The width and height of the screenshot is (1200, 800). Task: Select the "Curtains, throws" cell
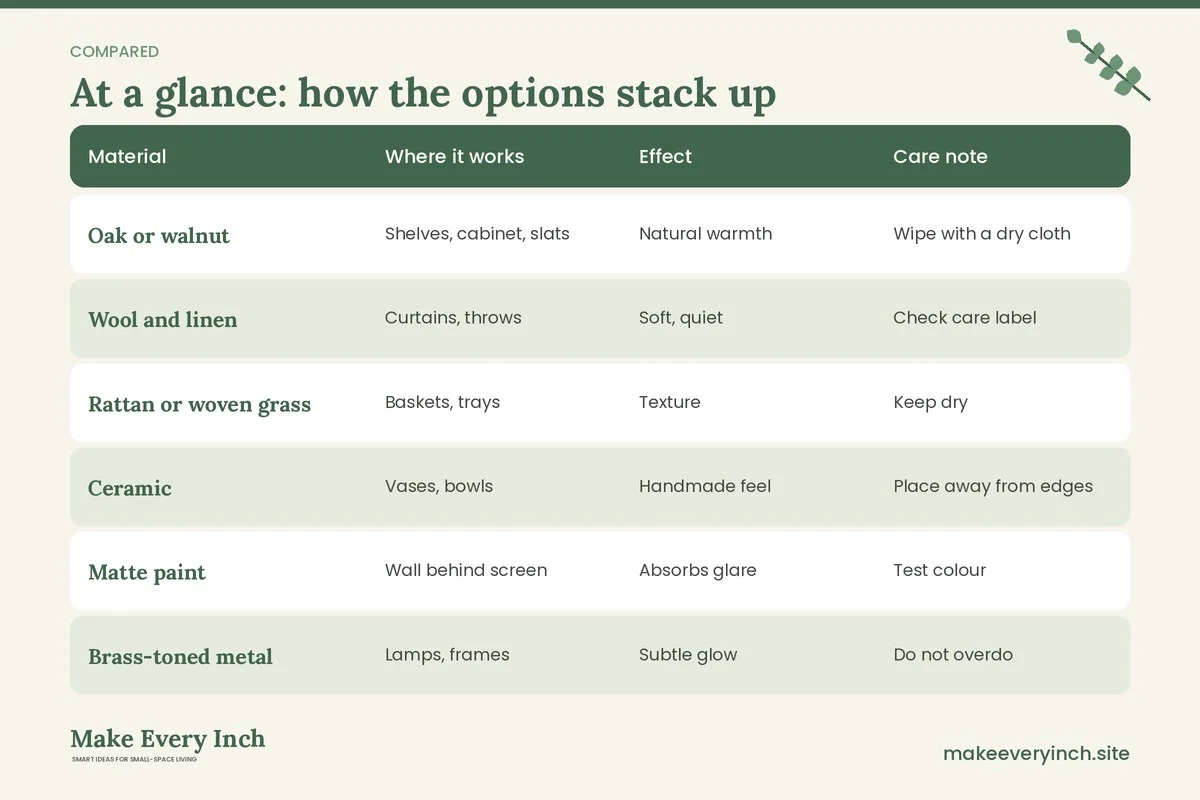pos(453,318)
